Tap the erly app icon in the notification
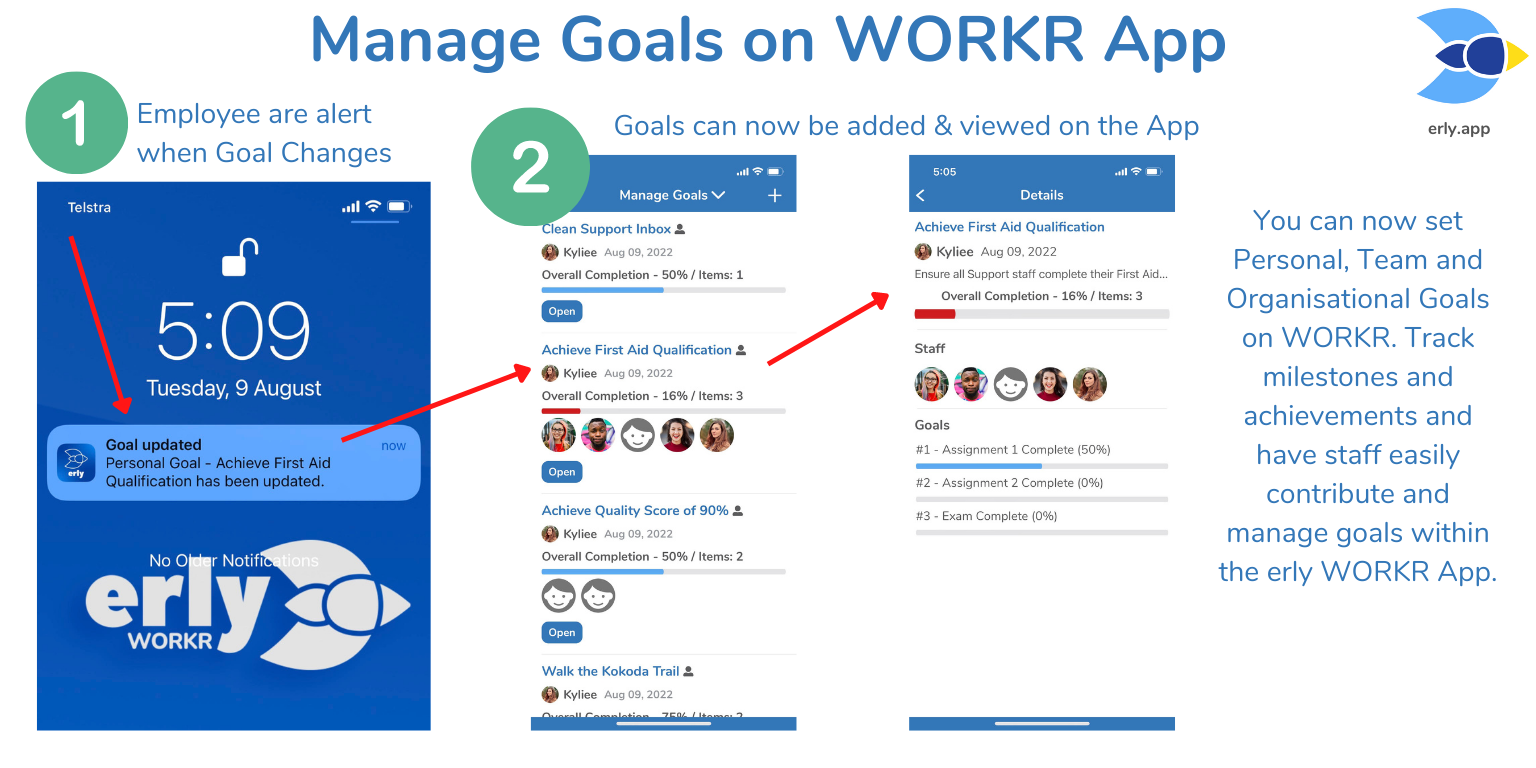The image size is (1536, 768). (x=76, y=462)
